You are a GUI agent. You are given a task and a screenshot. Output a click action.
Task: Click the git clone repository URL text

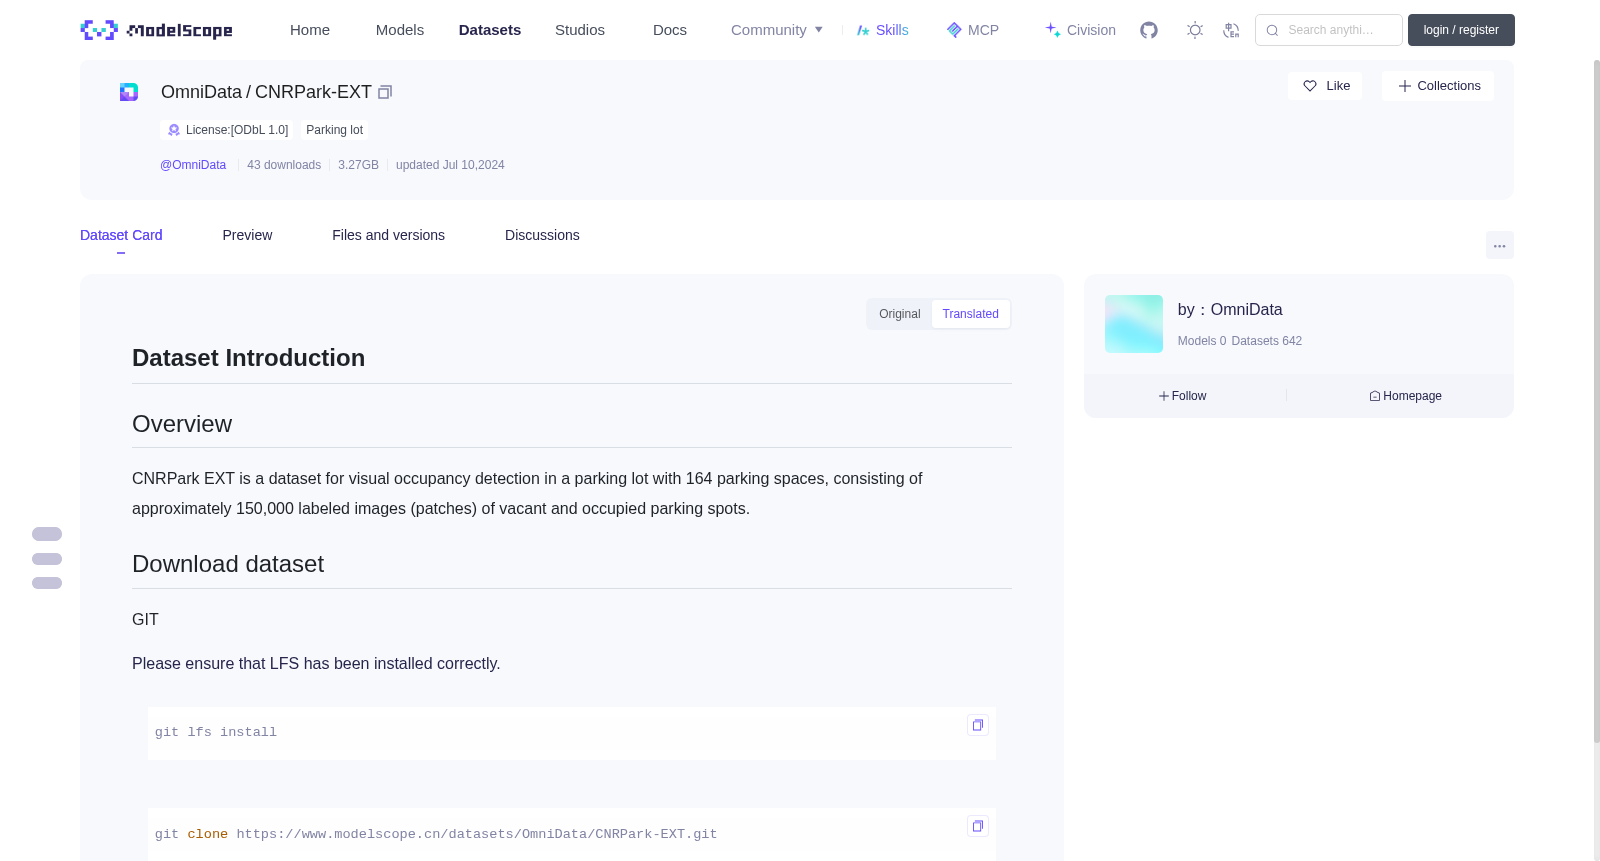pos(477,834)
